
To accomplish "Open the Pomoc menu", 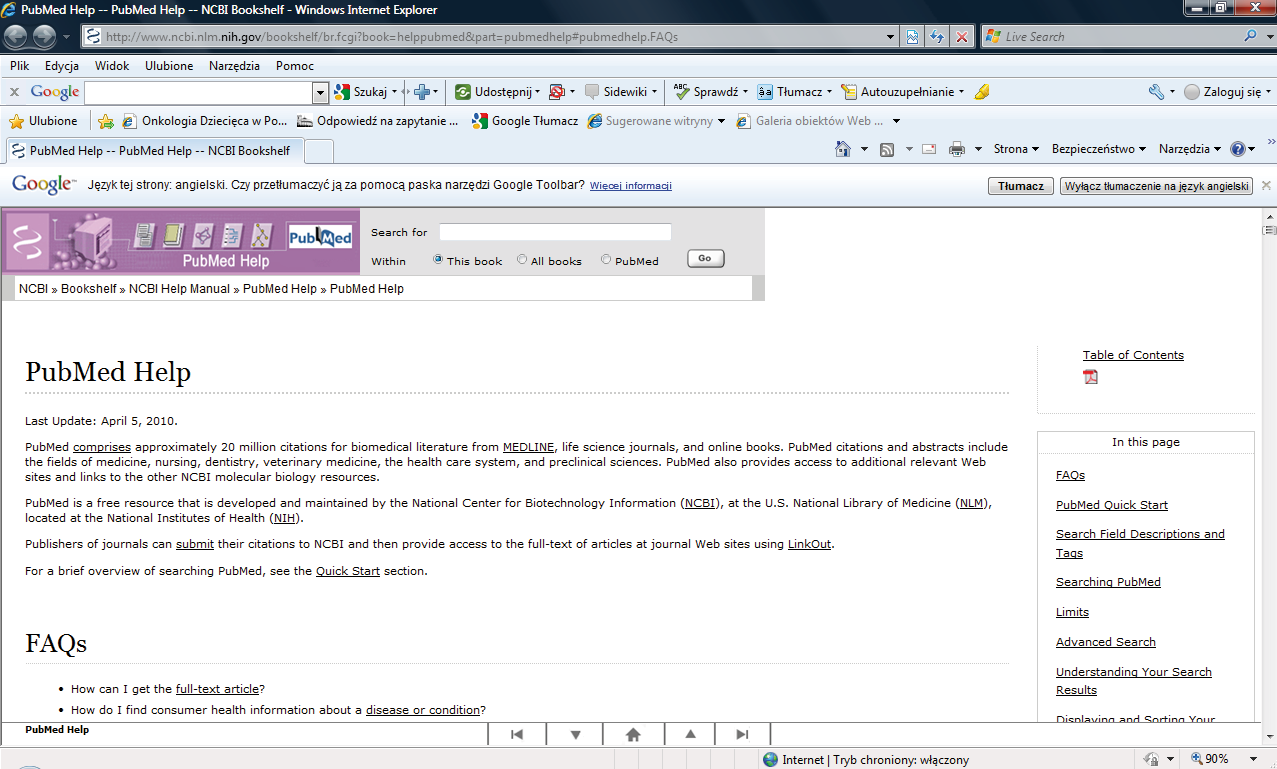I will click(295, 66).
